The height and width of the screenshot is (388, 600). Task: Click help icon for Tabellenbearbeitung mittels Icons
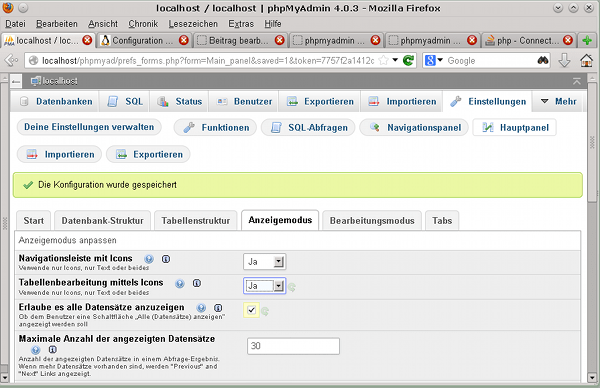point(179,284)
